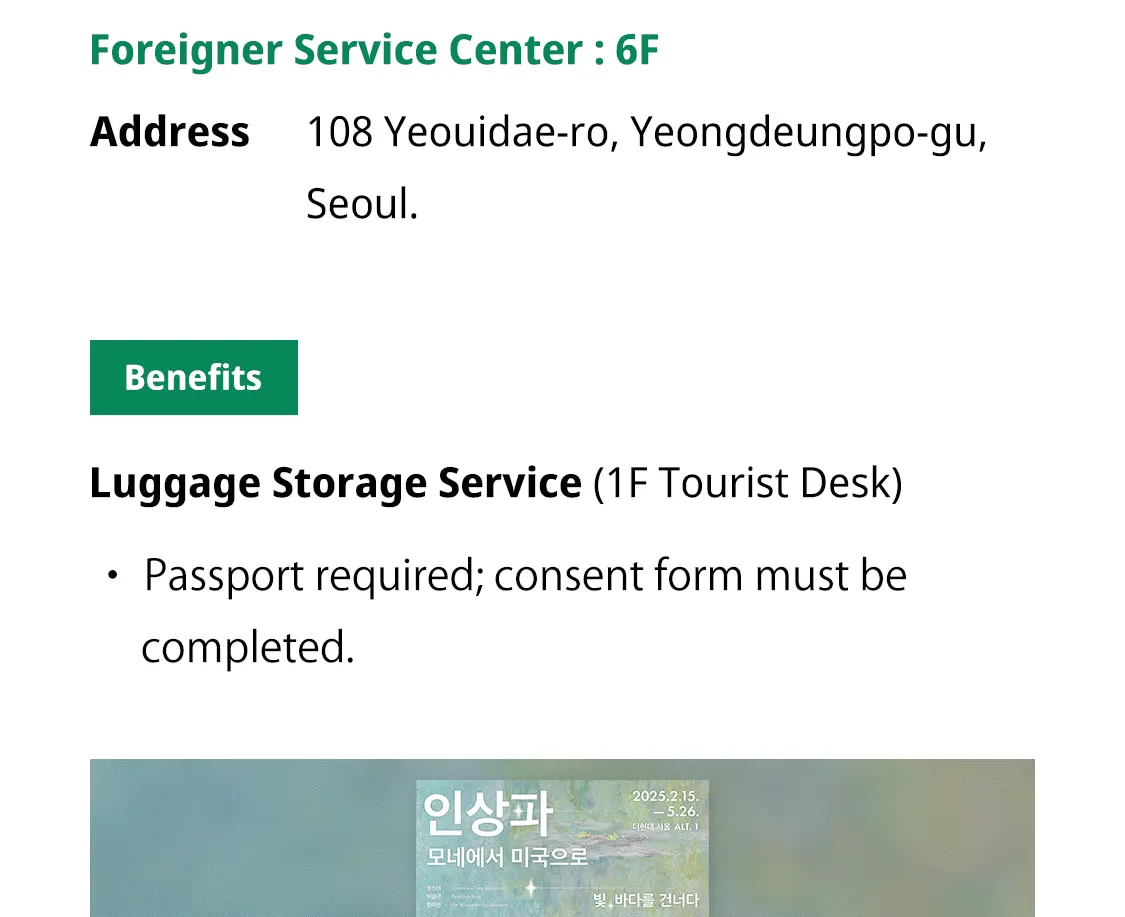Click the 108 Yeouidae-ro address line

tap(647, 133)
